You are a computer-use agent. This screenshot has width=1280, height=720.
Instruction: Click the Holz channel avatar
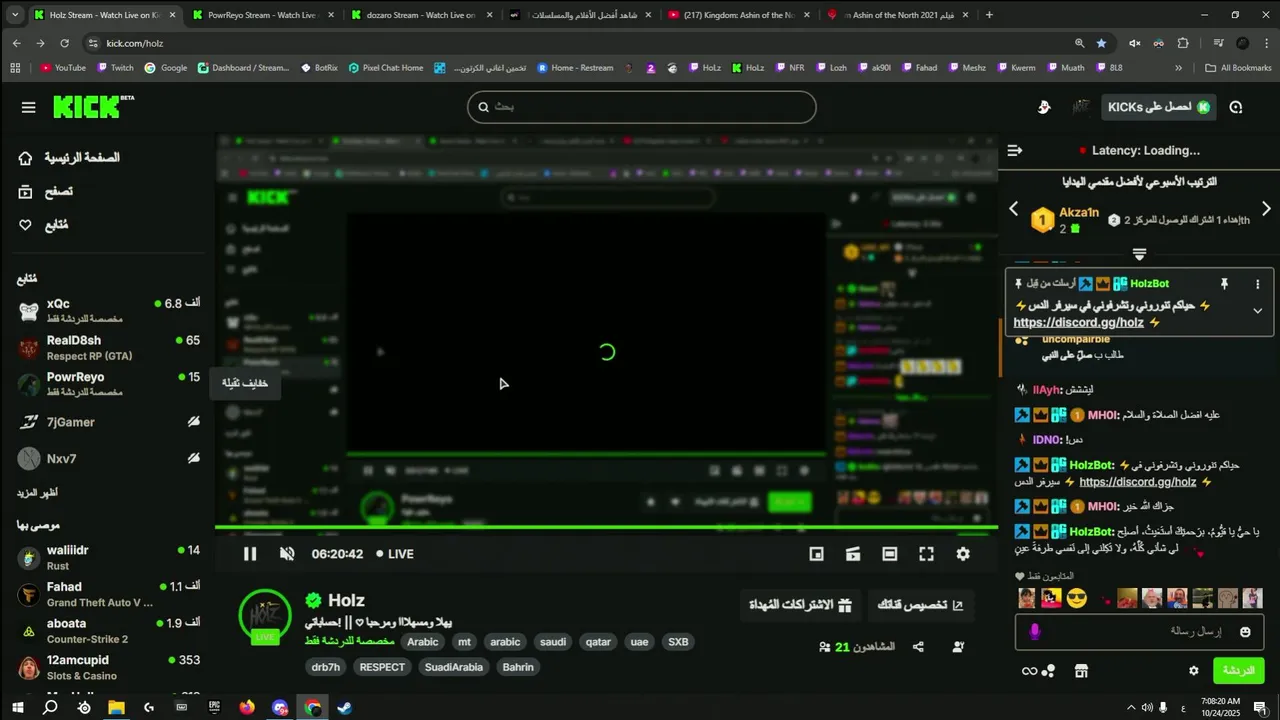tap(265, 615)
